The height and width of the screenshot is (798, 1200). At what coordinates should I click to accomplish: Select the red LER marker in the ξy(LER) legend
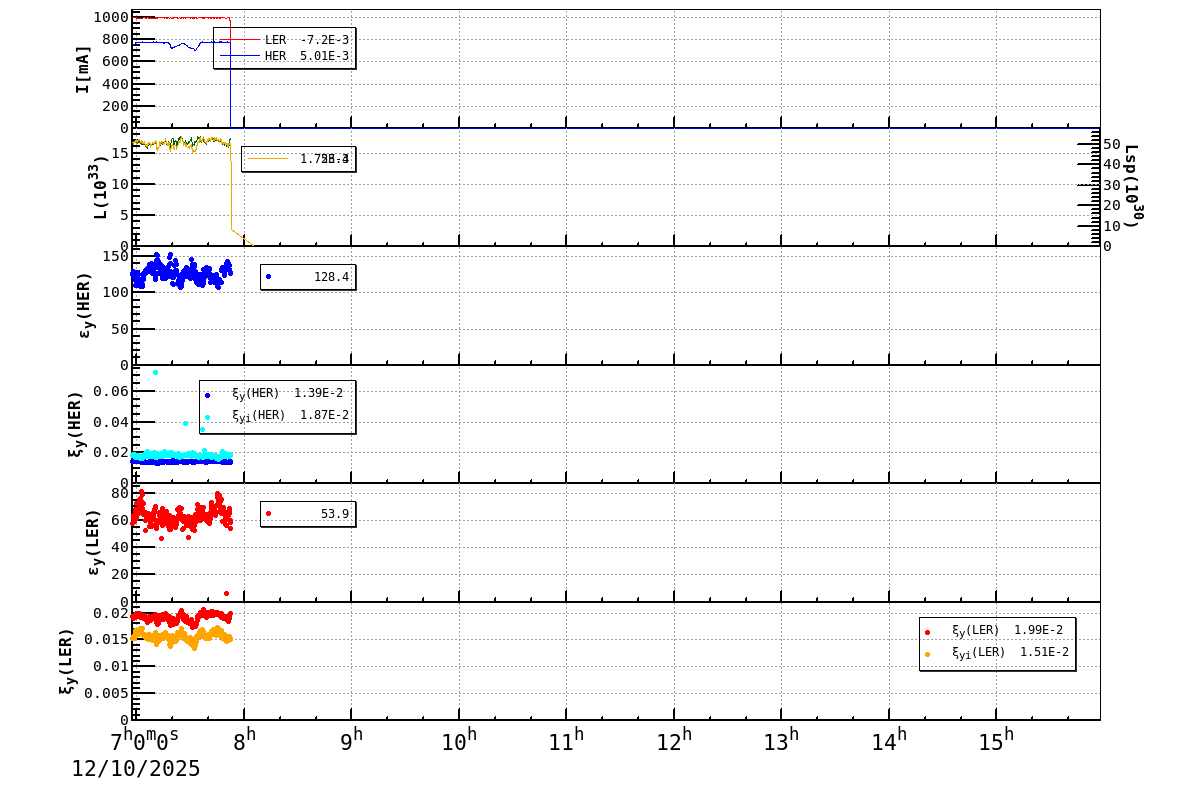[926, 631]
